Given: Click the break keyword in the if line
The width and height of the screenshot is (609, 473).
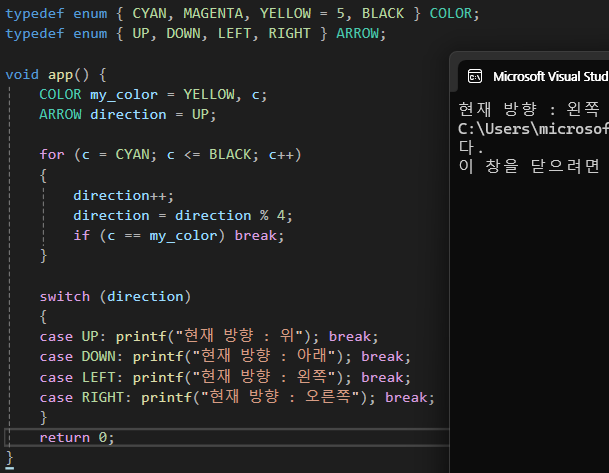Looking at the screenshot, I should 255,236.
